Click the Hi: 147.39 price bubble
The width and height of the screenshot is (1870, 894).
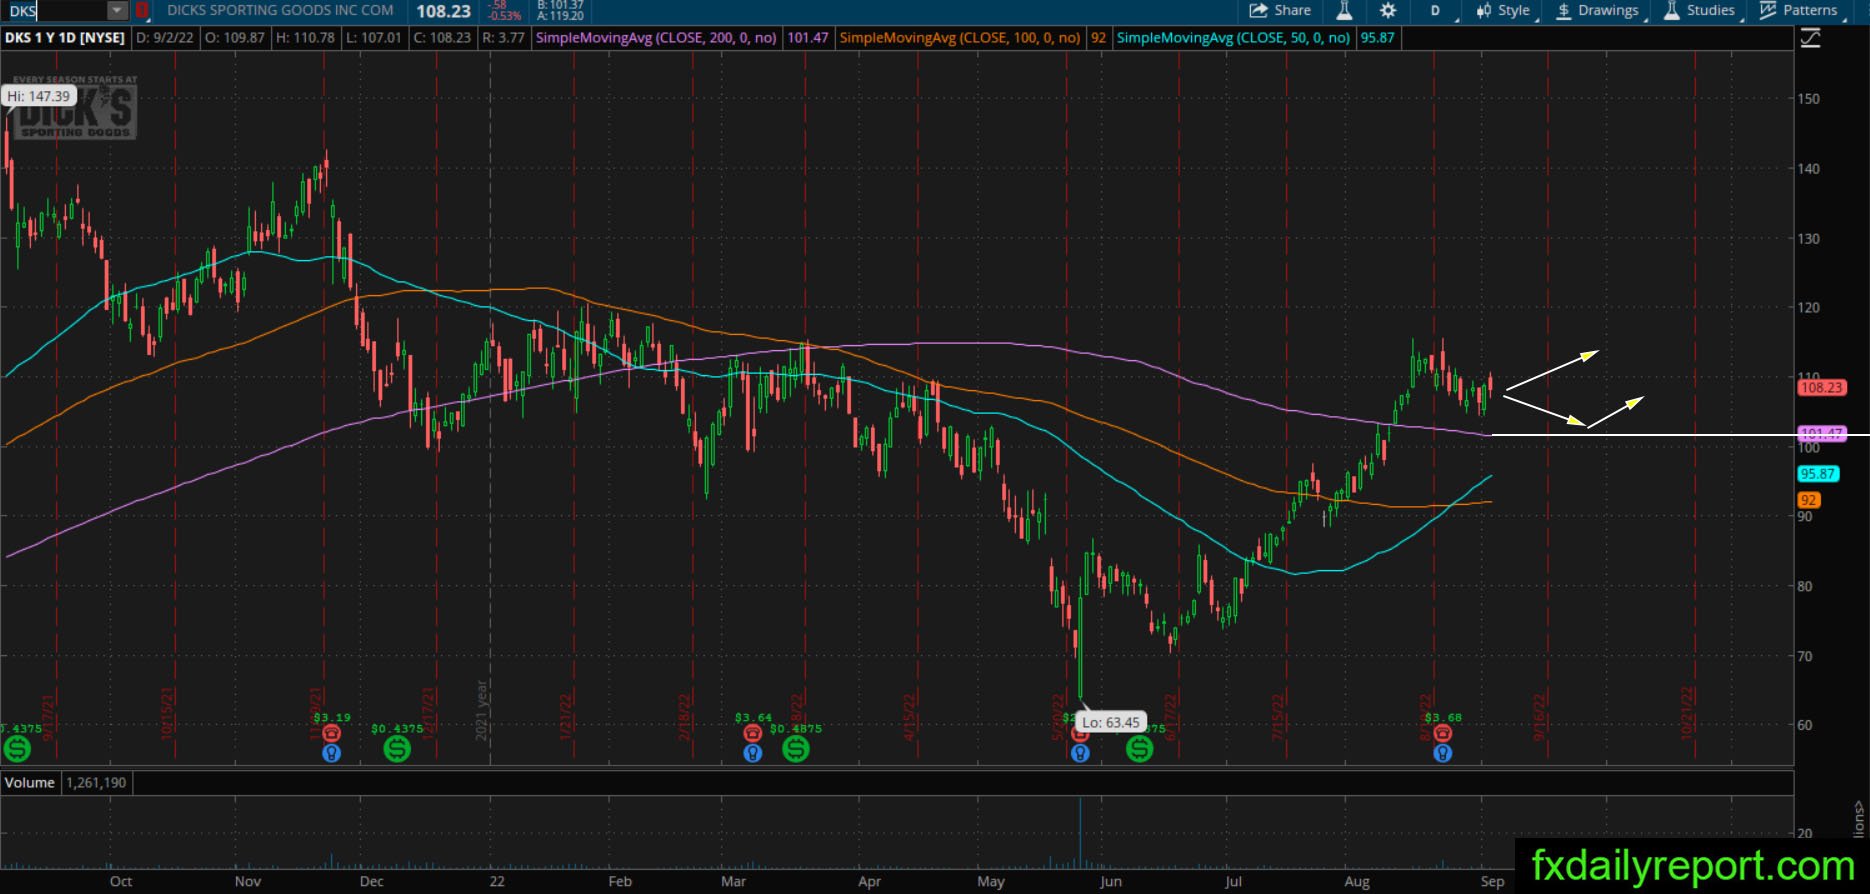tap(39, 96)
